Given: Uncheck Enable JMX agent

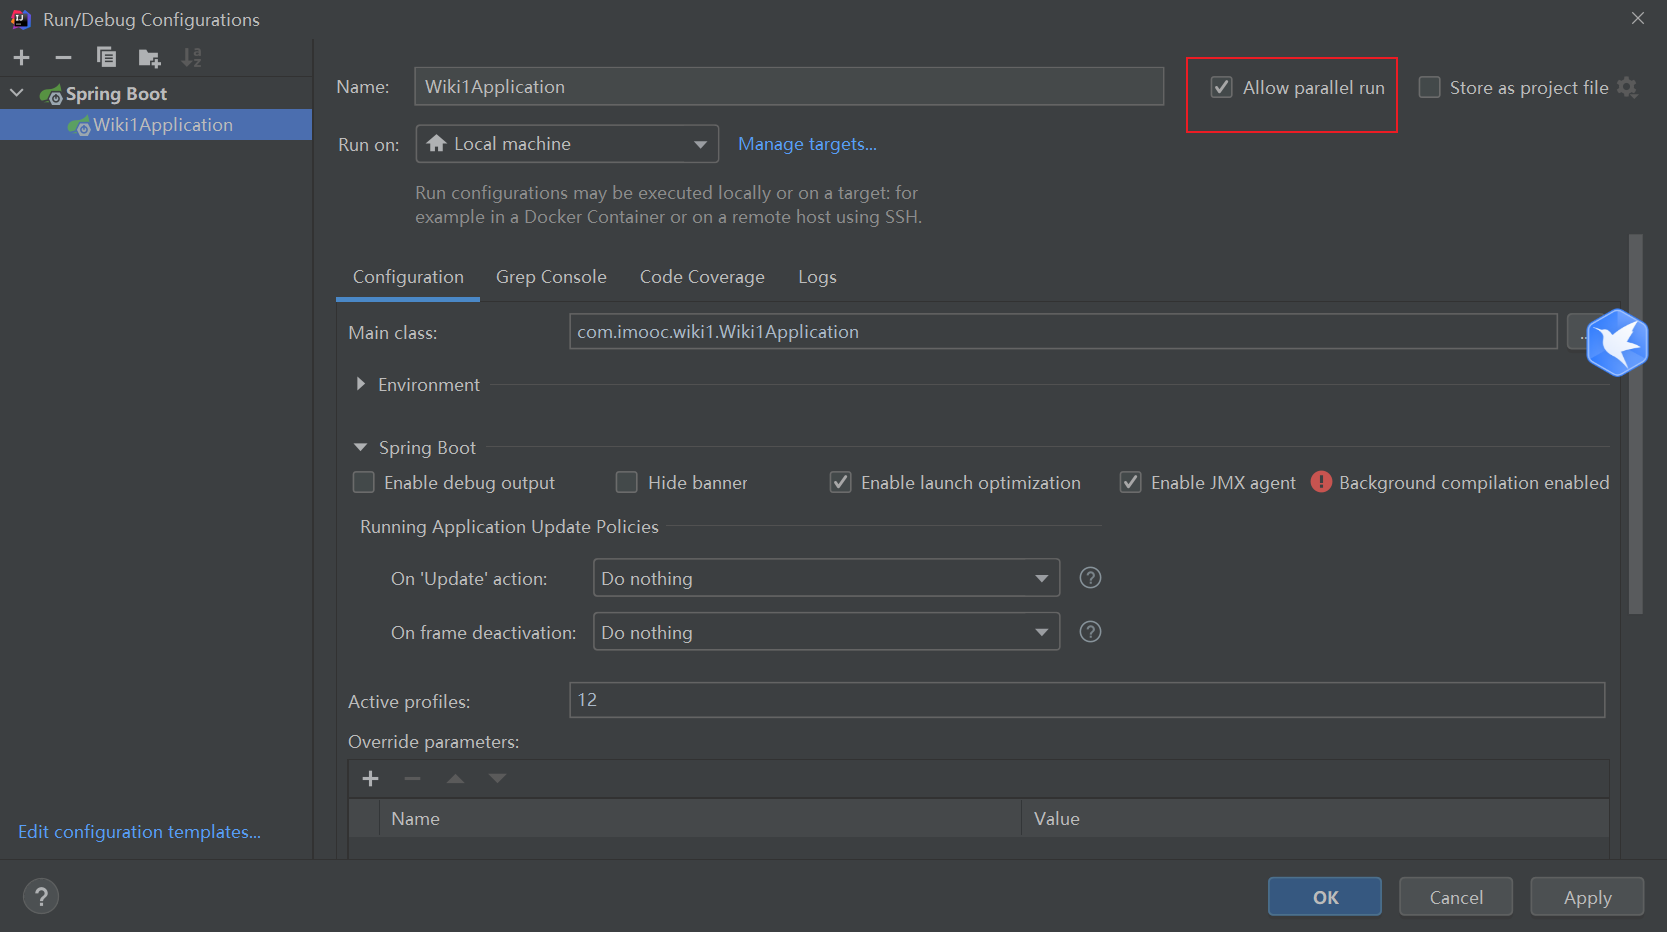Looking at the screenshot, I should click(x=1130, y=482).
